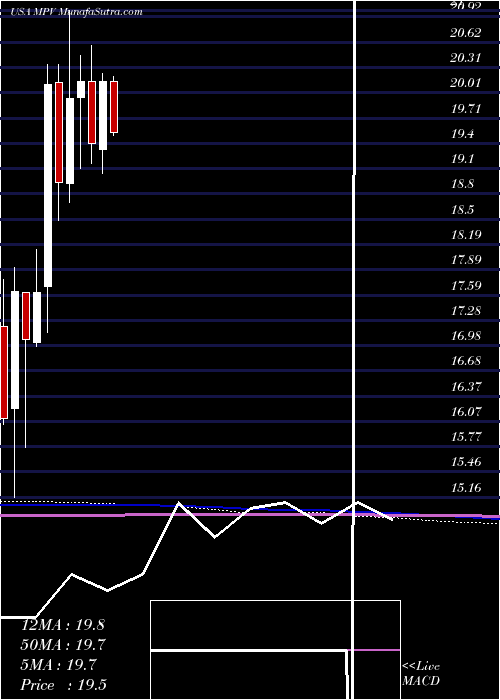Viewport: 500px width, 700px height.
Task: Click the 15.46 price axis label
Action: point(466,461)
